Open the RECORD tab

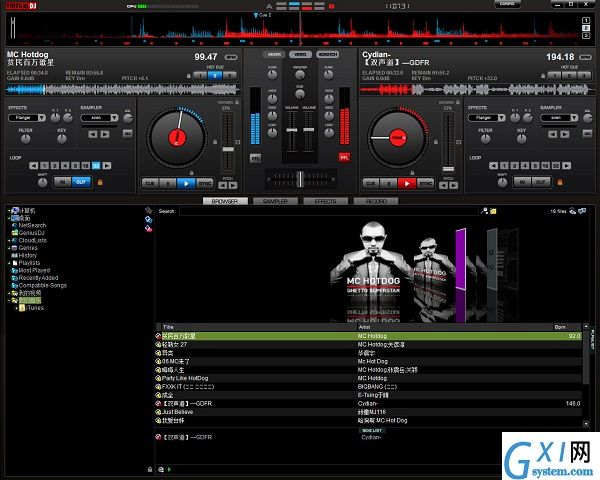coord(376,201)
